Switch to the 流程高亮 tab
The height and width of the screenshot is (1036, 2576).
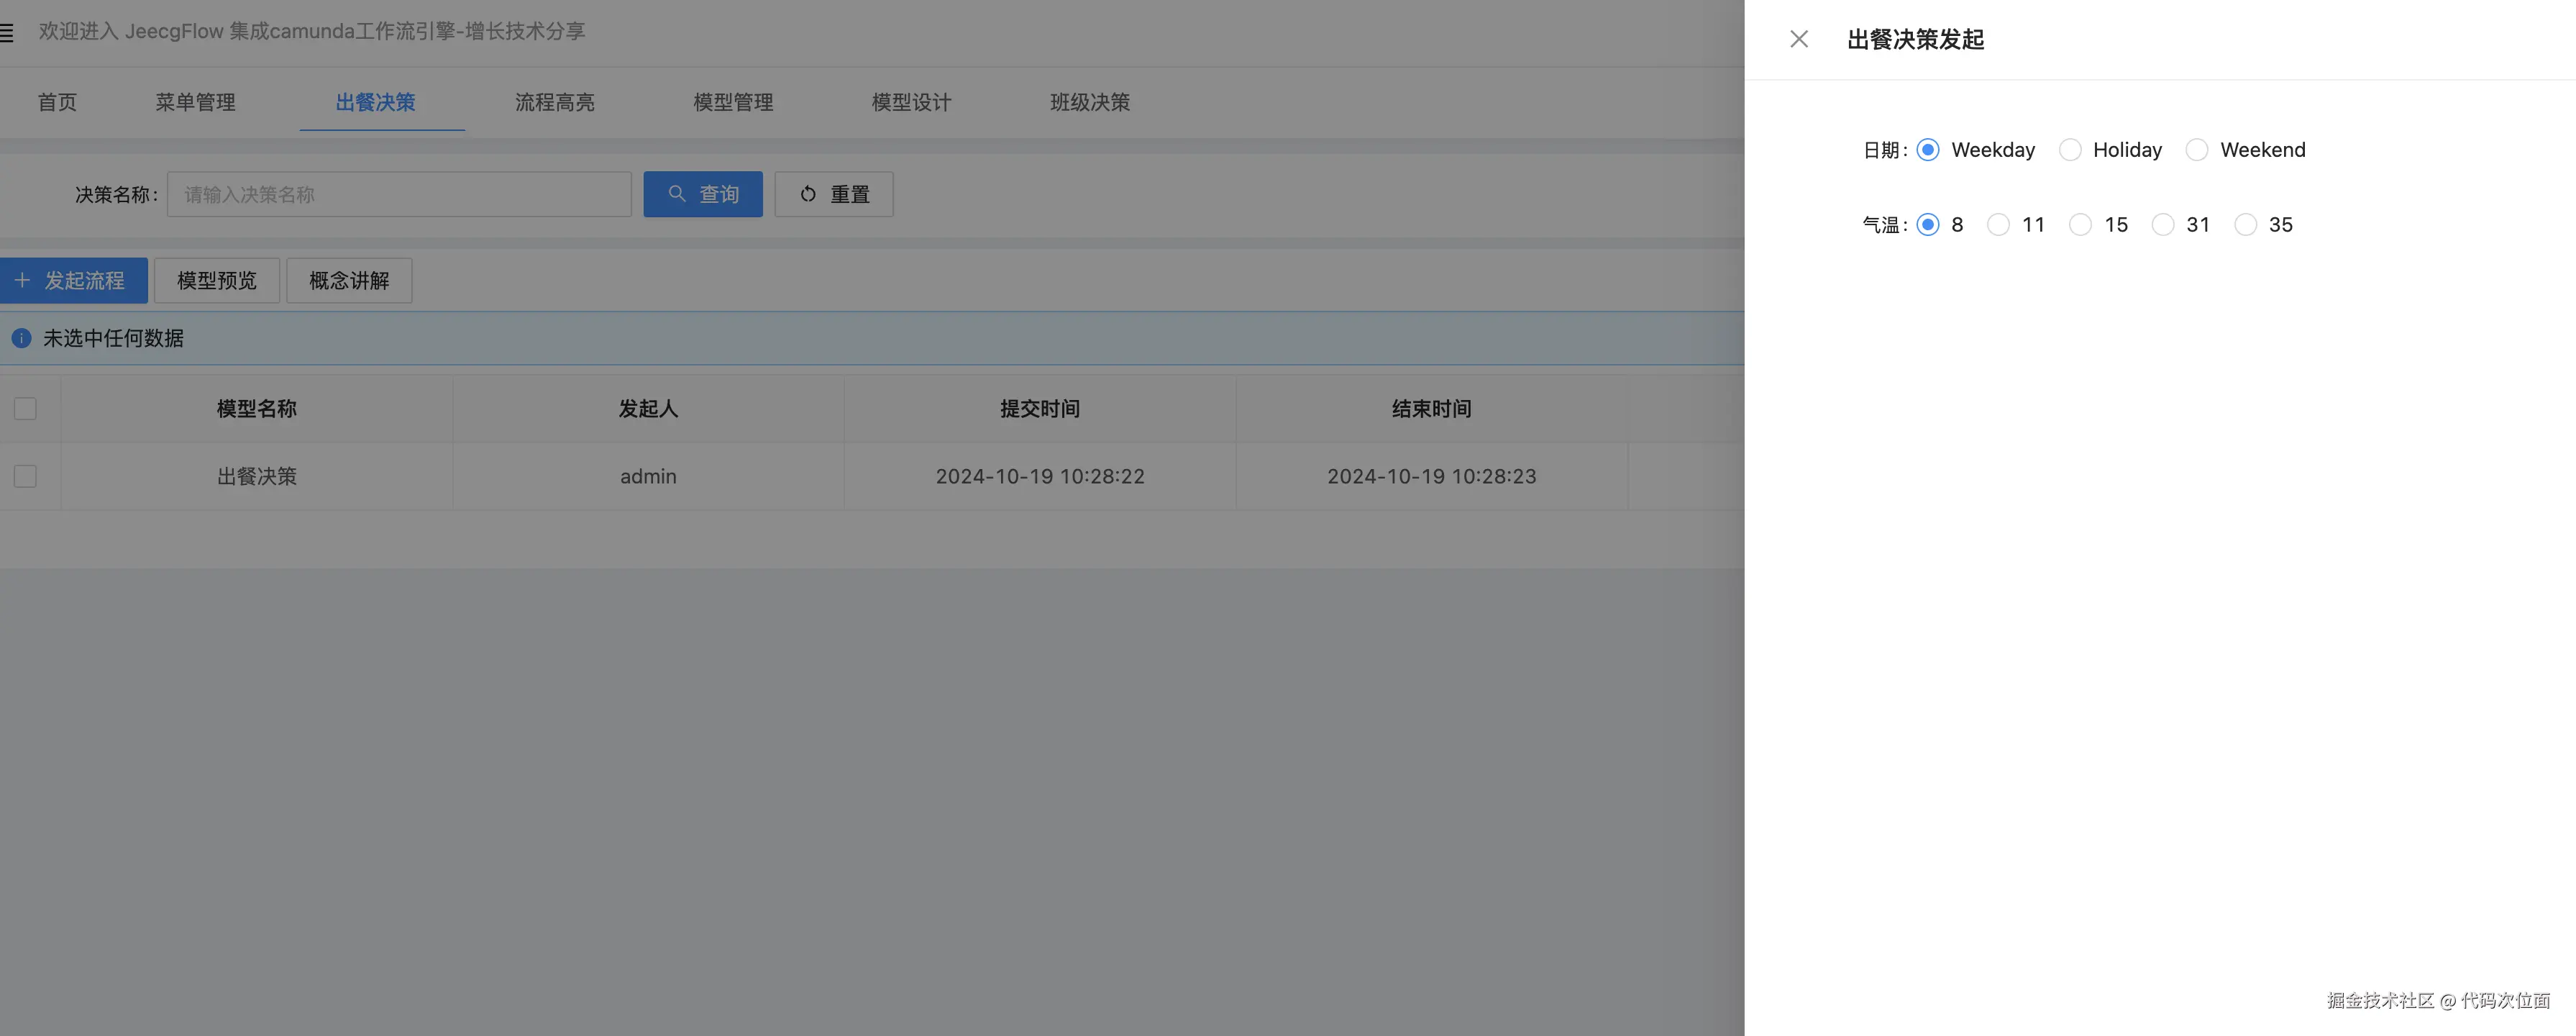(x=554, y=102)
